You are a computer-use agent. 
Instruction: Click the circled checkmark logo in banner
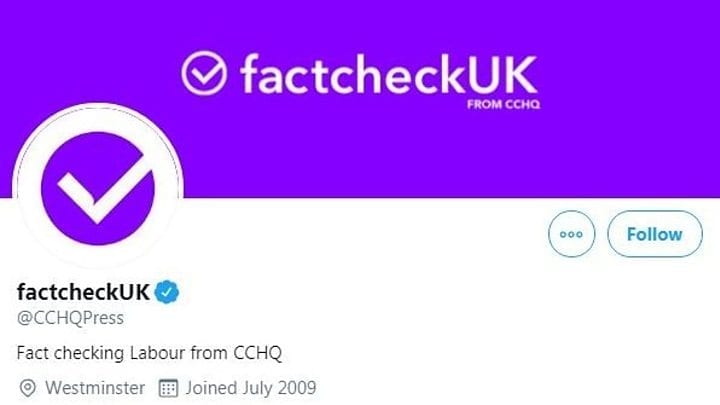click(204, 73)
